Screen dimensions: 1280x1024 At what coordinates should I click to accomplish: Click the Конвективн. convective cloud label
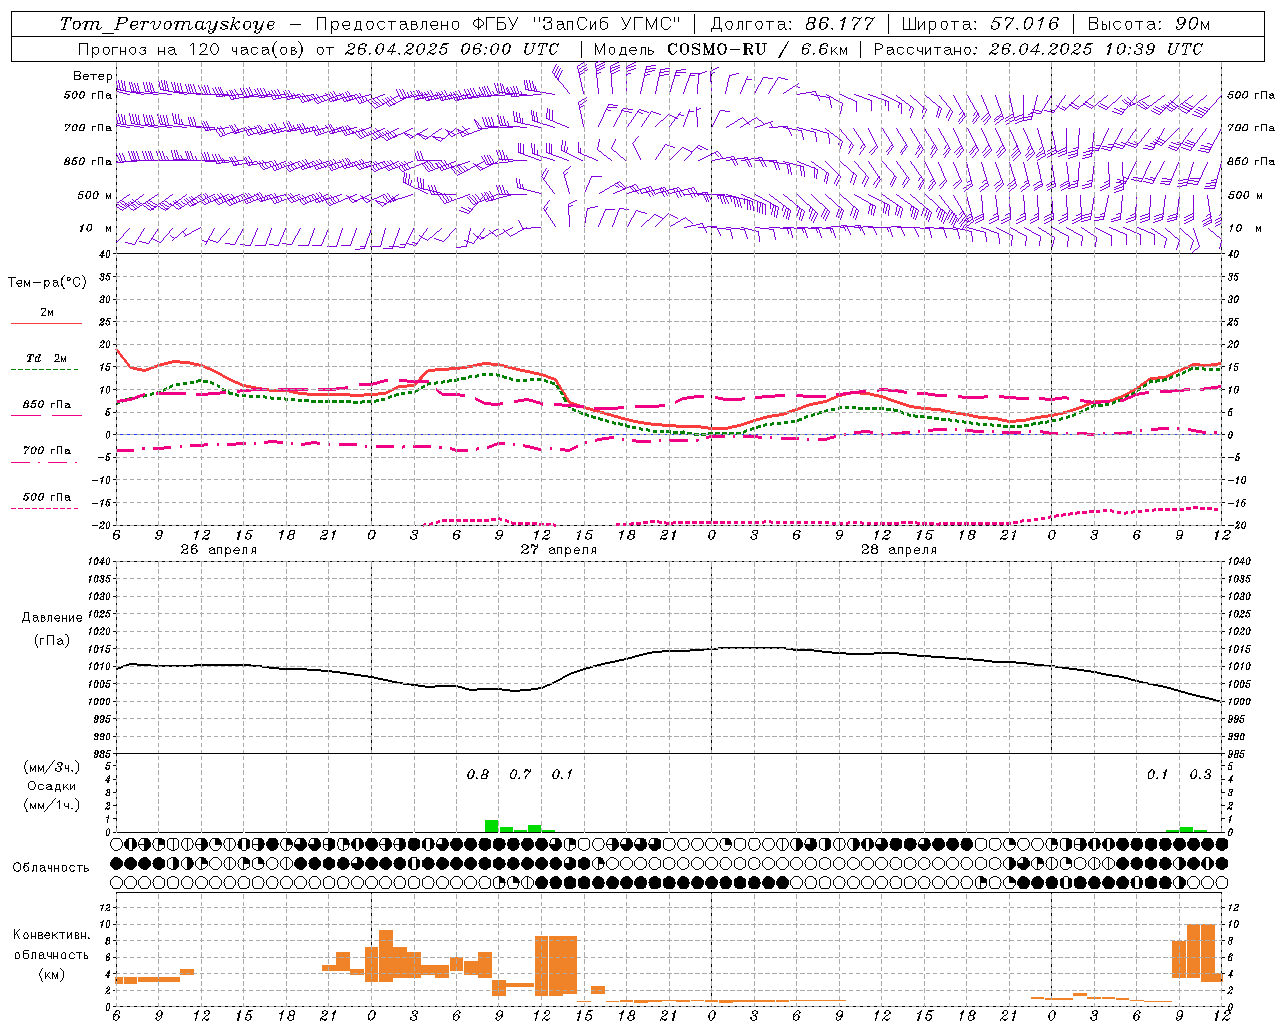click(x=51, y=935)
